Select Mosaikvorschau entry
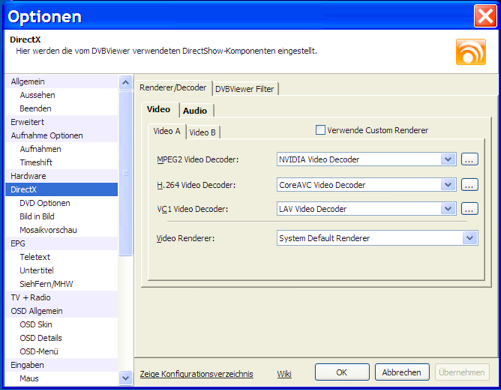 pos(62,230)
